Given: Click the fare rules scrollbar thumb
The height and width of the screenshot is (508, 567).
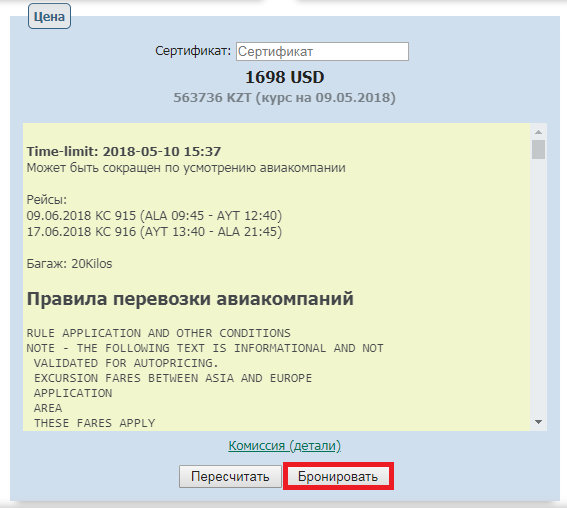Looking at the screenshot, I should (x=538, y=149).
